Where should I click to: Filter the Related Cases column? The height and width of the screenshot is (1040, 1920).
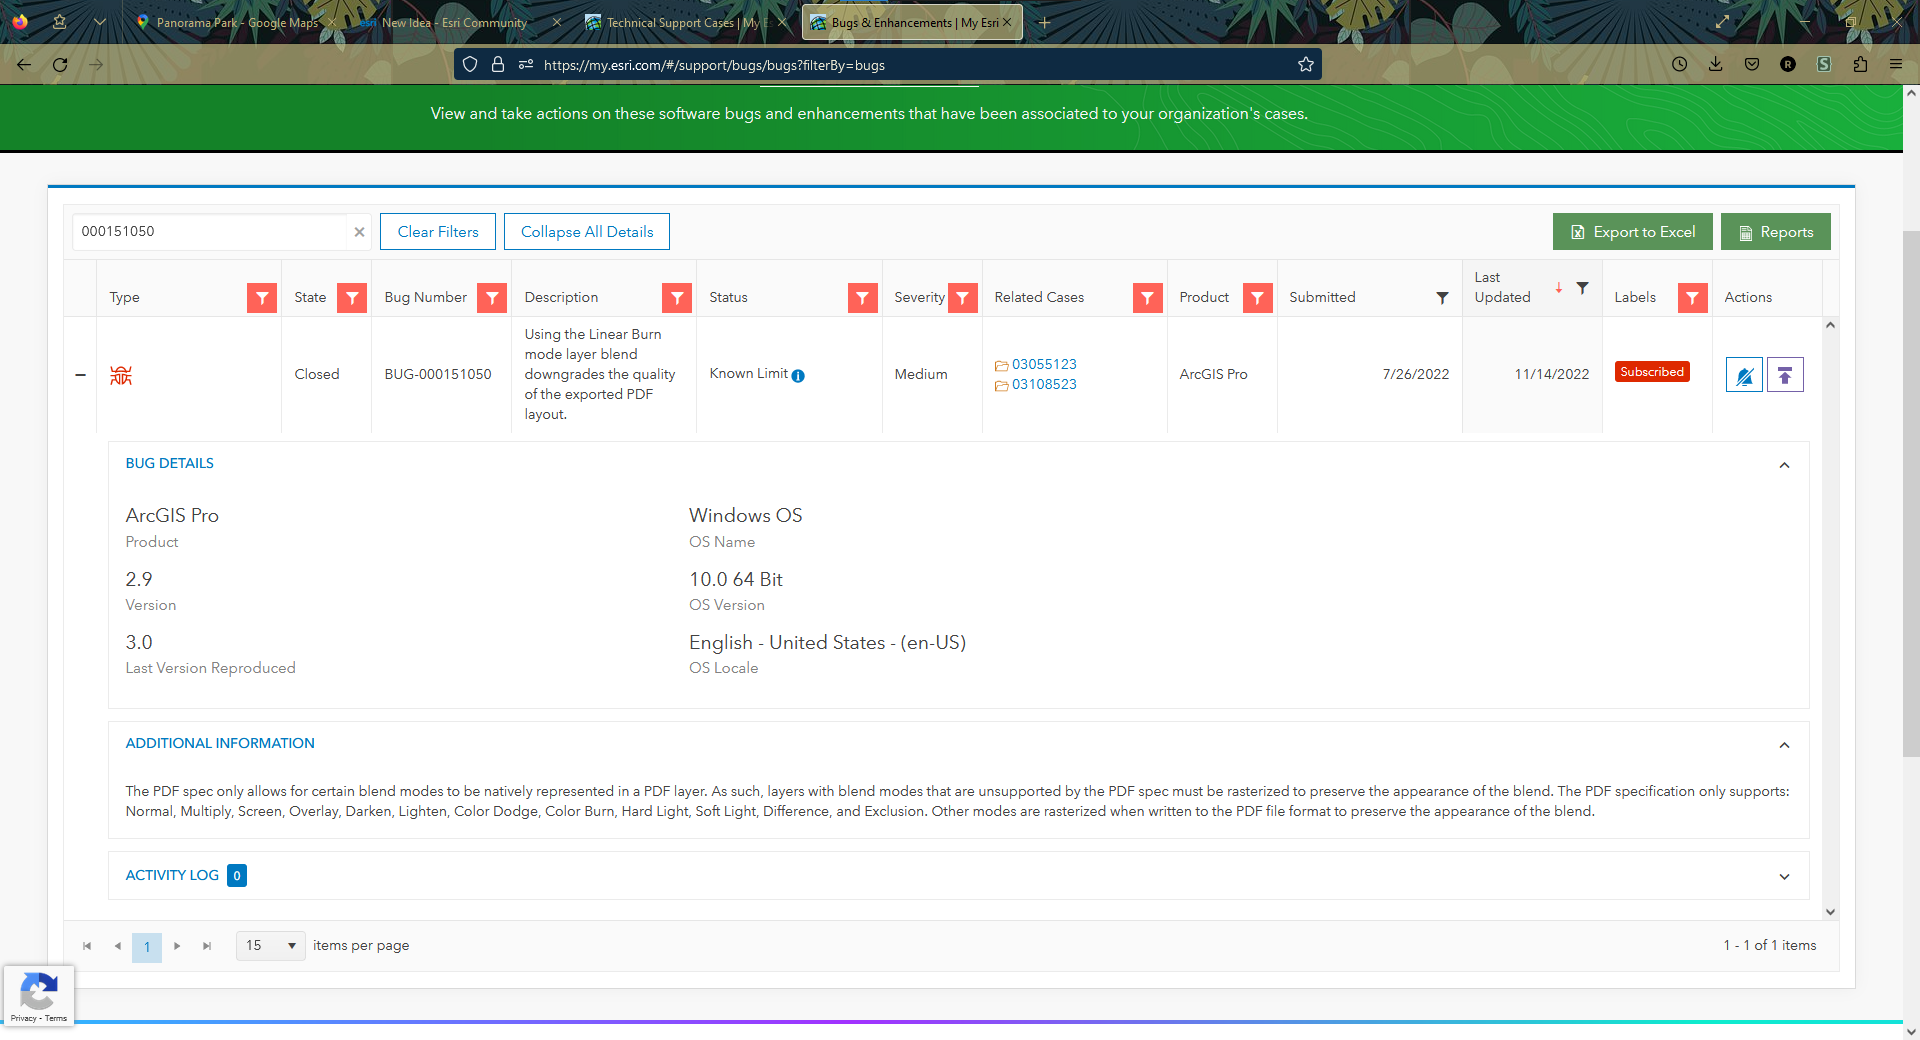pos(1147,298)
